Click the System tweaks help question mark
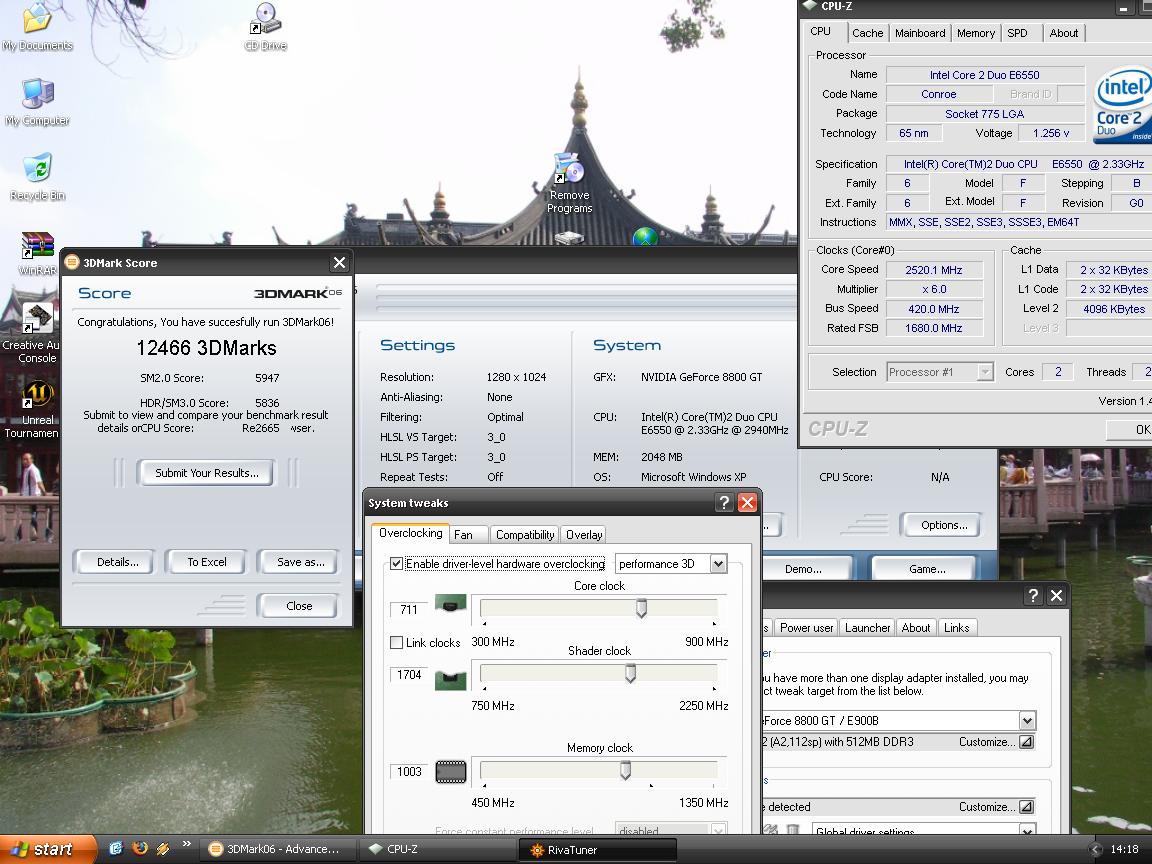Viewport: 1152px width, 864px height. click(724, 503)
